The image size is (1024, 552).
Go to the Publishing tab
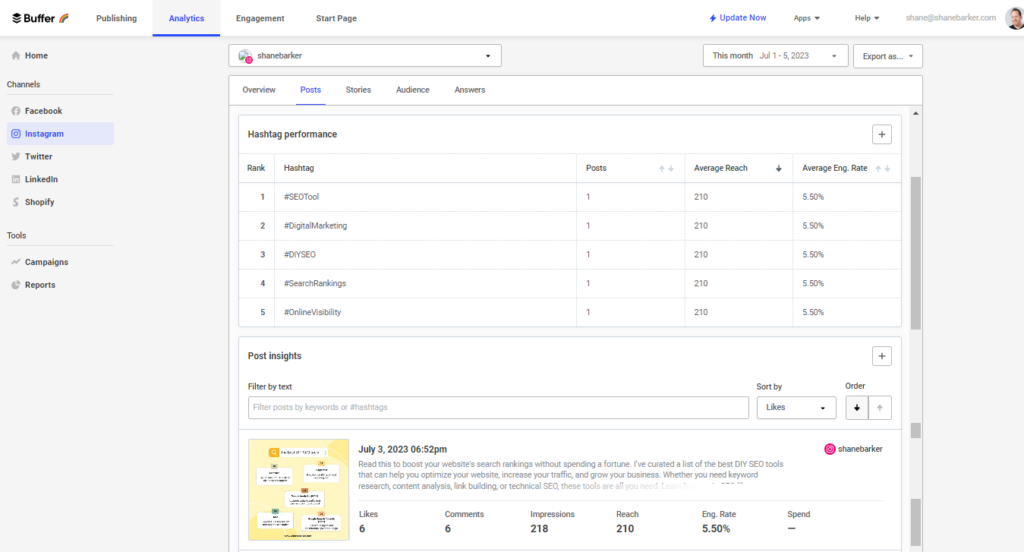point(116,18)
